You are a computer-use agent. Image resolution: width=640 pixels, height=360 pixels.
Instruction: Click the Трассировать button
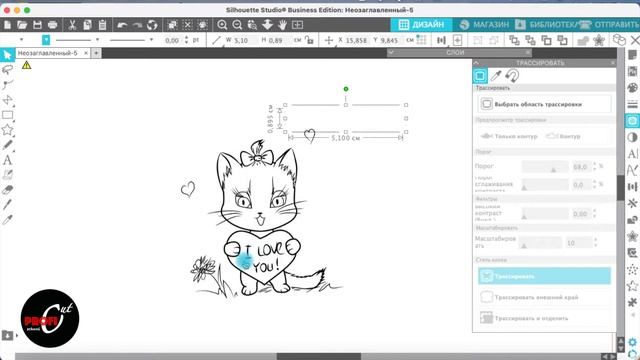(544, 276)
